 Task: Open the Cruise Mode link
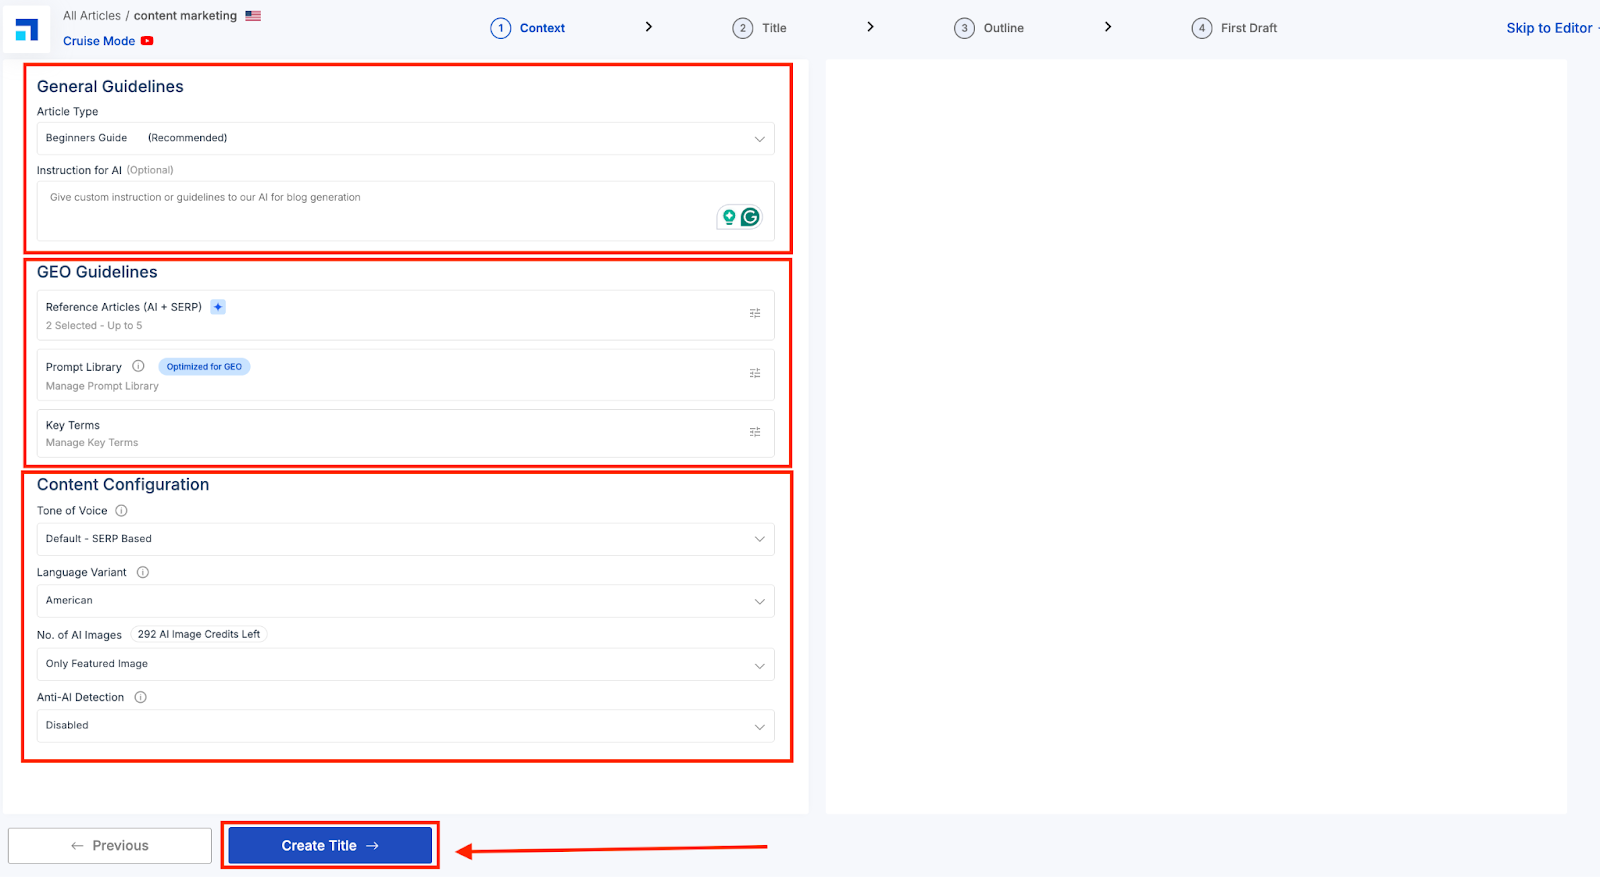pyautogui.click(x=99, y=41)
